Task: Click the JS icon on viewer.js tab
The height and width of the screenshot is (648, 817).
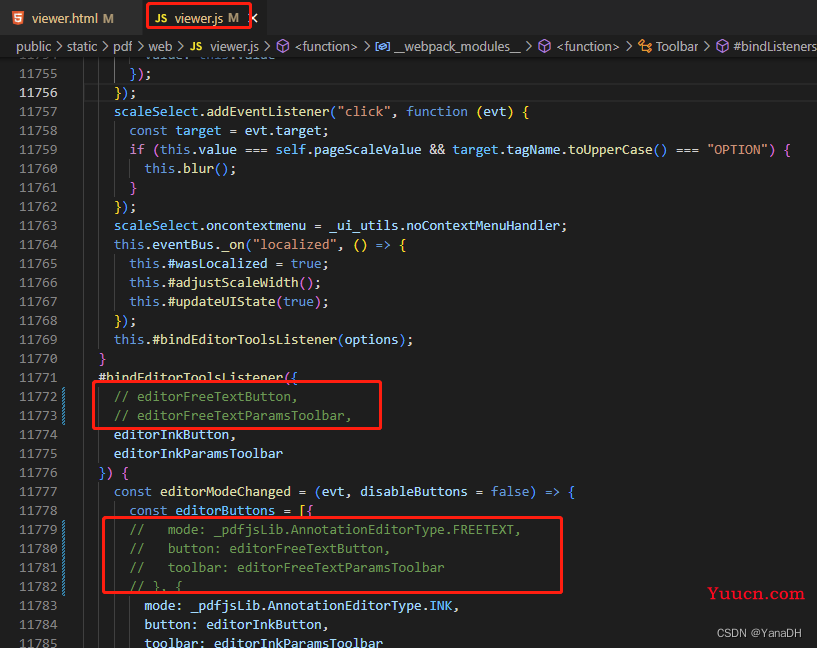Action: [x=161, y=18]
